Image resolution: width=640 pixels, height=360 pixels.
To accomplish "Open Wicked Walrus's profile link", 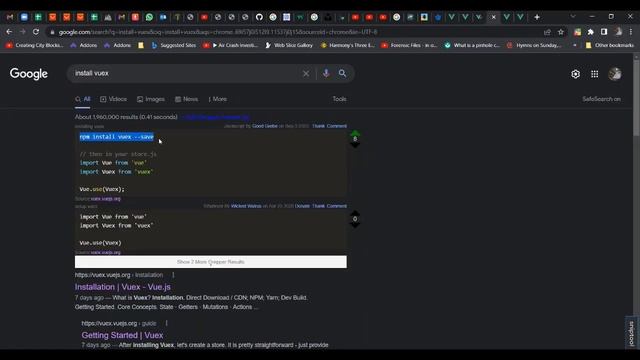I will (246, 206).
